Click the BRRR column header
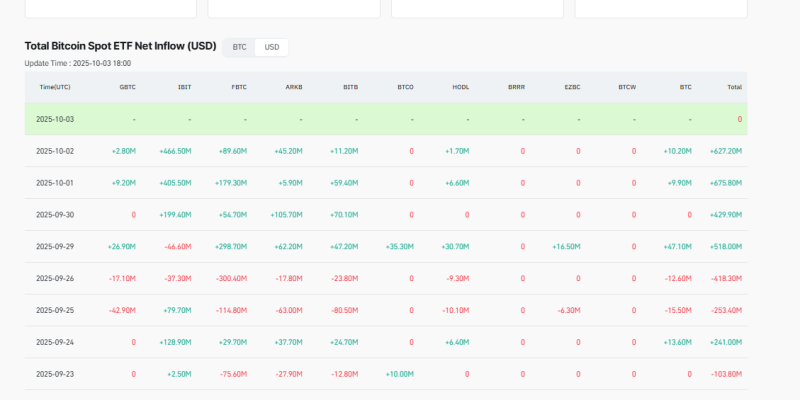Image resolution: width=800 pixels, height=400 pixels. [x=516, y=87]
